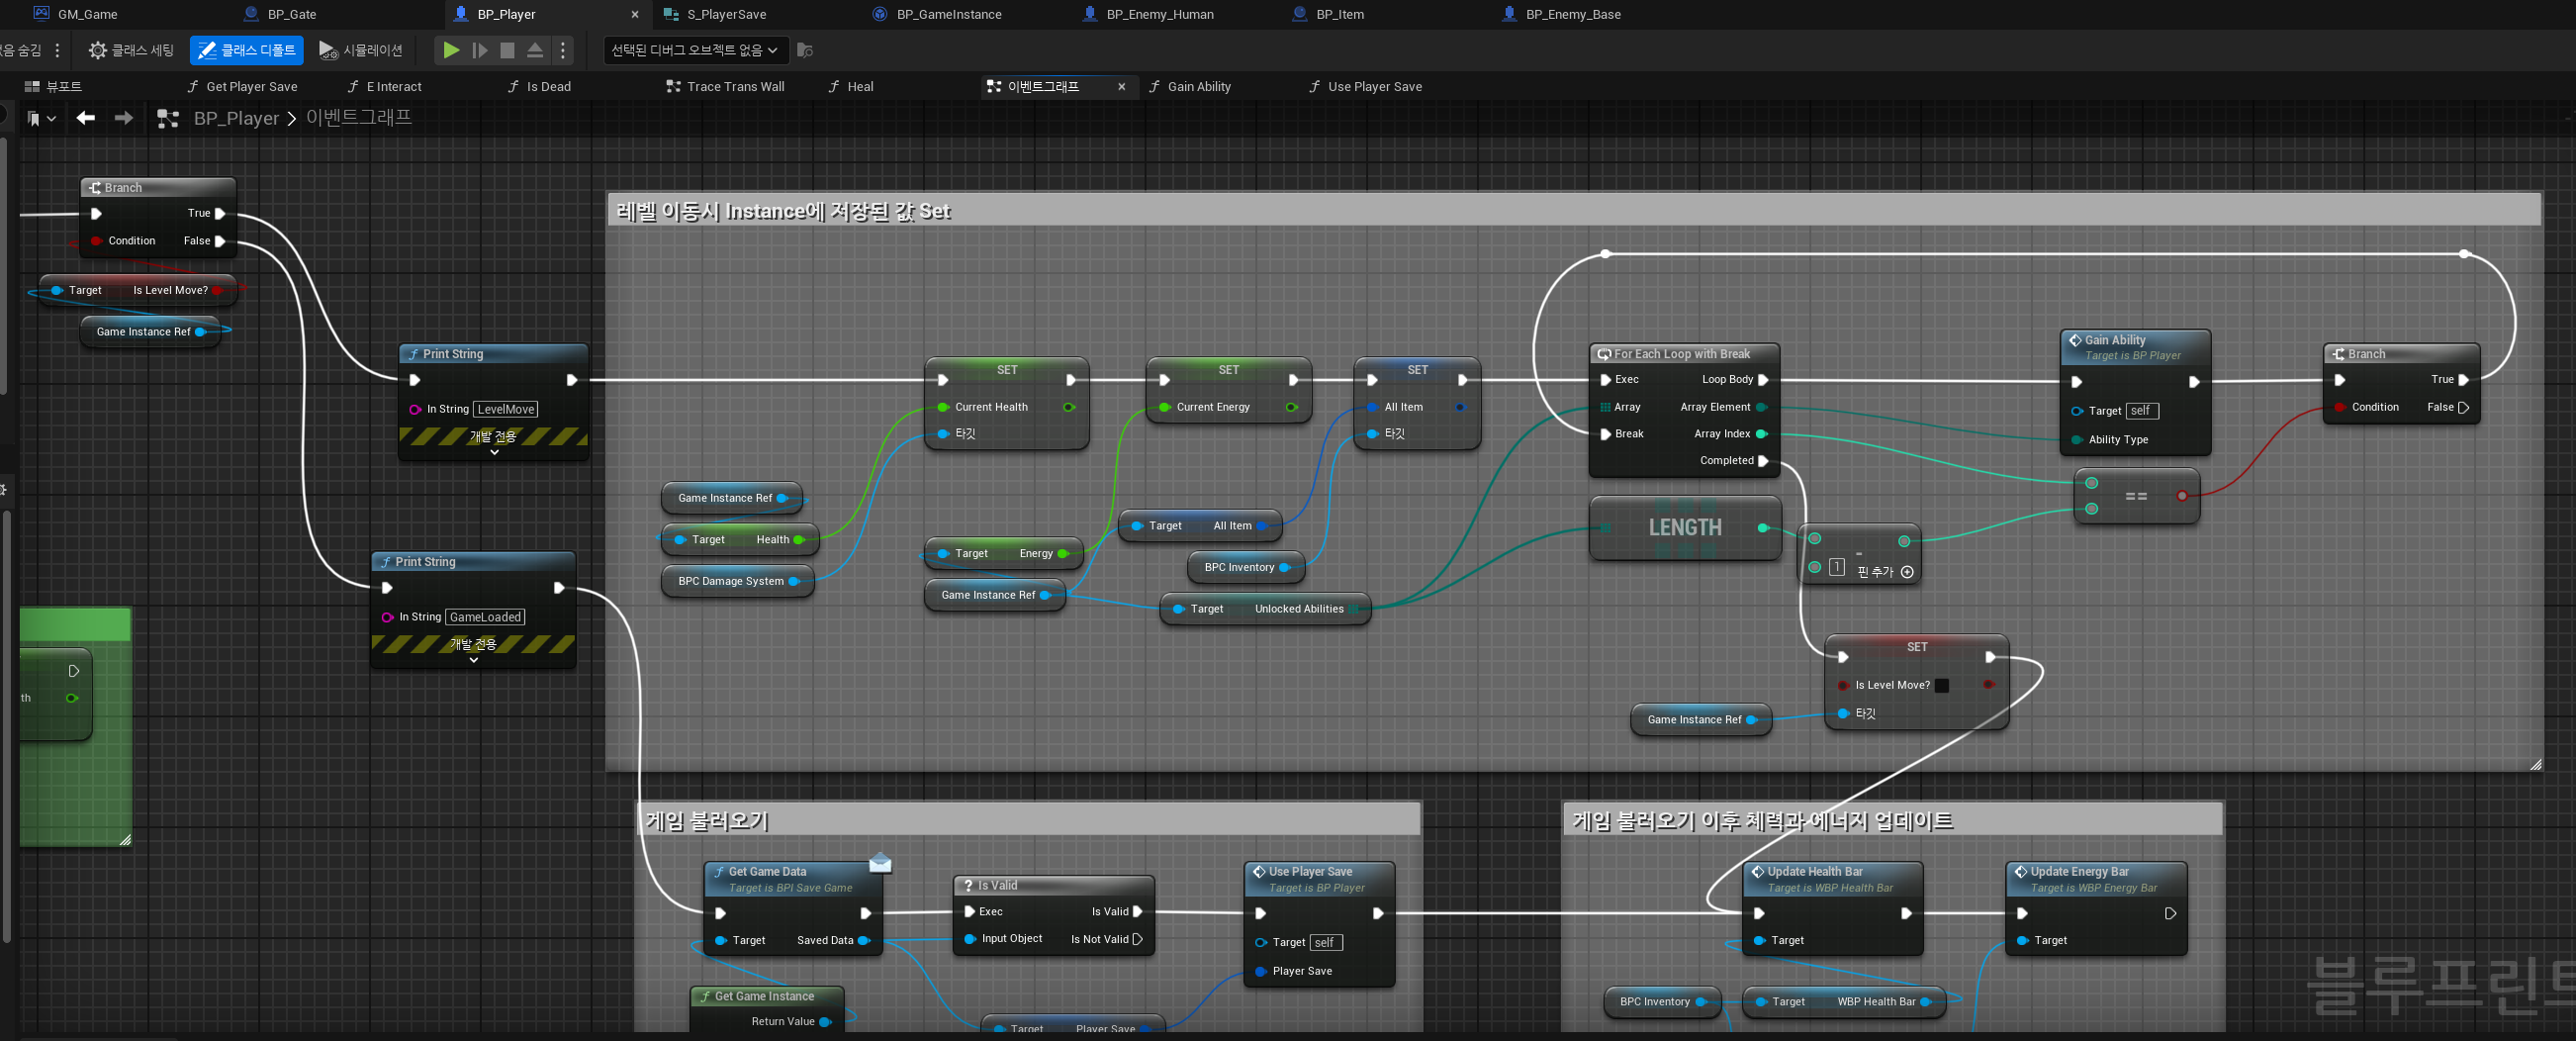
Task: Open the viewport tab
Action: pos(53,87)
